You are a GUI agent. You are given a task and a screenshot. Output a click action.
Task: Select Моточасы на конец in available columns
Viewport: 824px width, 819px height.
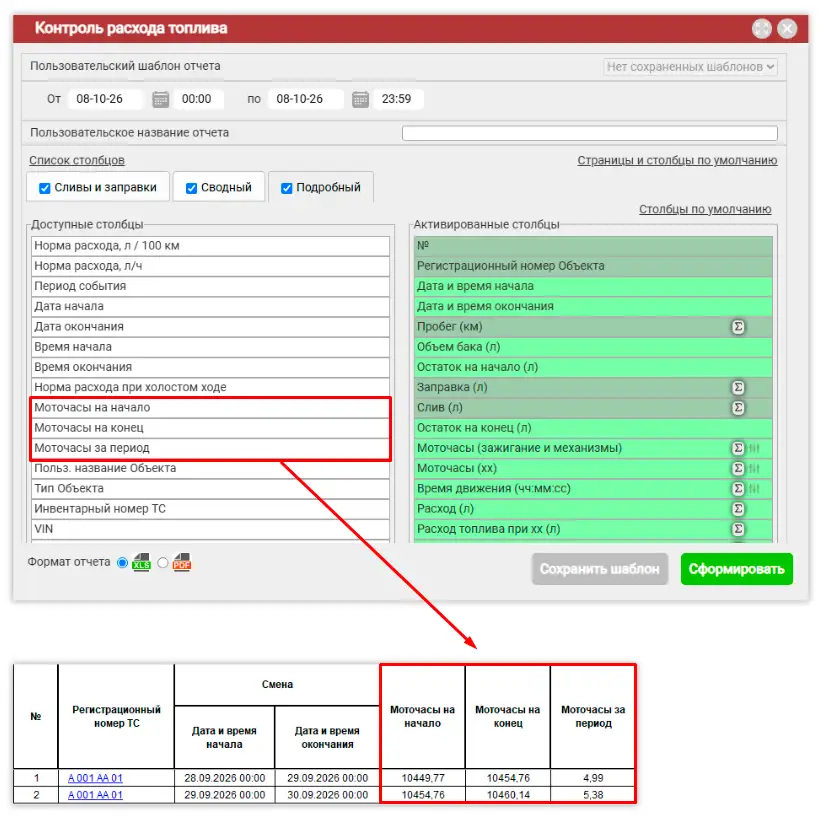coord(211,428)
